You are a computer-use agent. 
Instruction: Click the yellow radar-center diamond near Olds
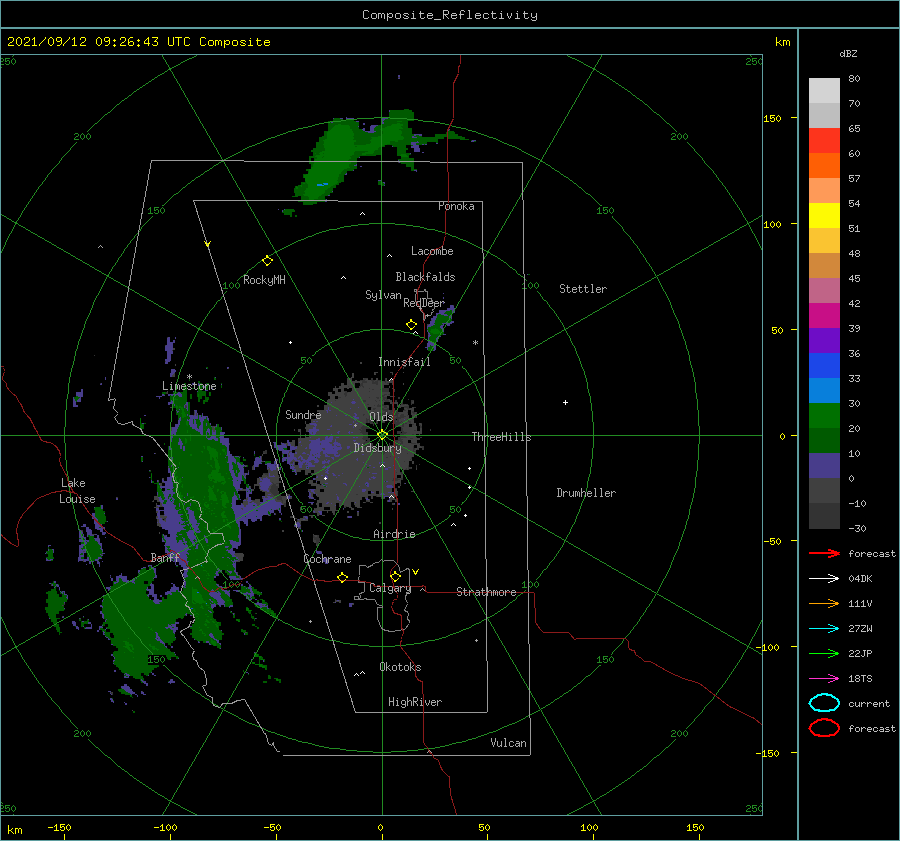(x=382, y=435)
